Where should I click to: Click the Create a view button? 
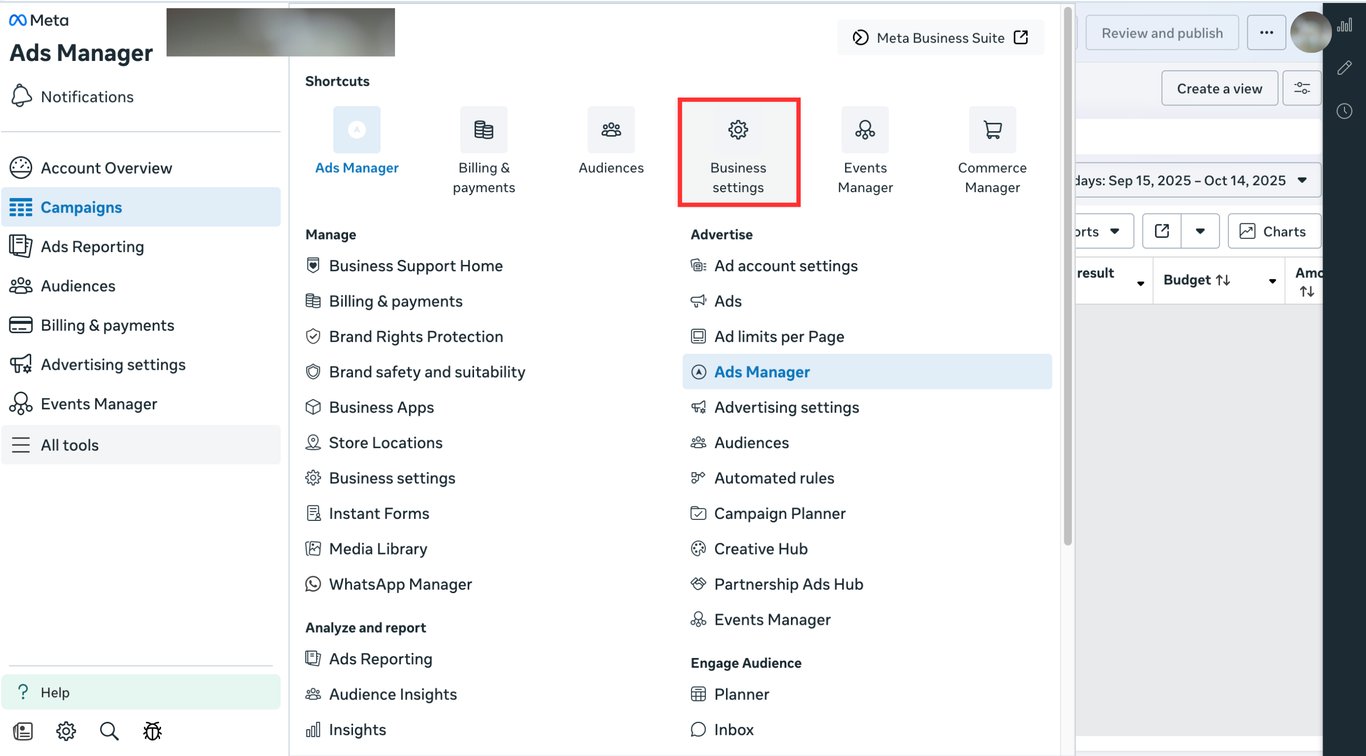[x=1219, y=88]
